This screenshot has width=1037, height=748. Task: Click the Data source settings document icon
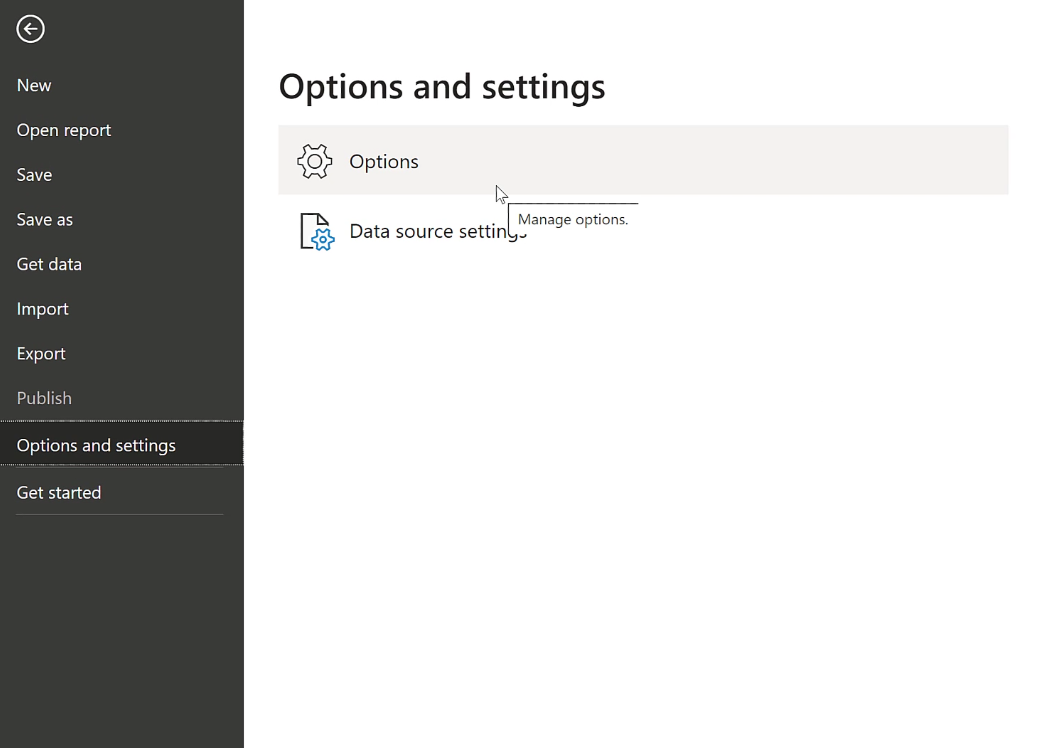coord(317,231)
